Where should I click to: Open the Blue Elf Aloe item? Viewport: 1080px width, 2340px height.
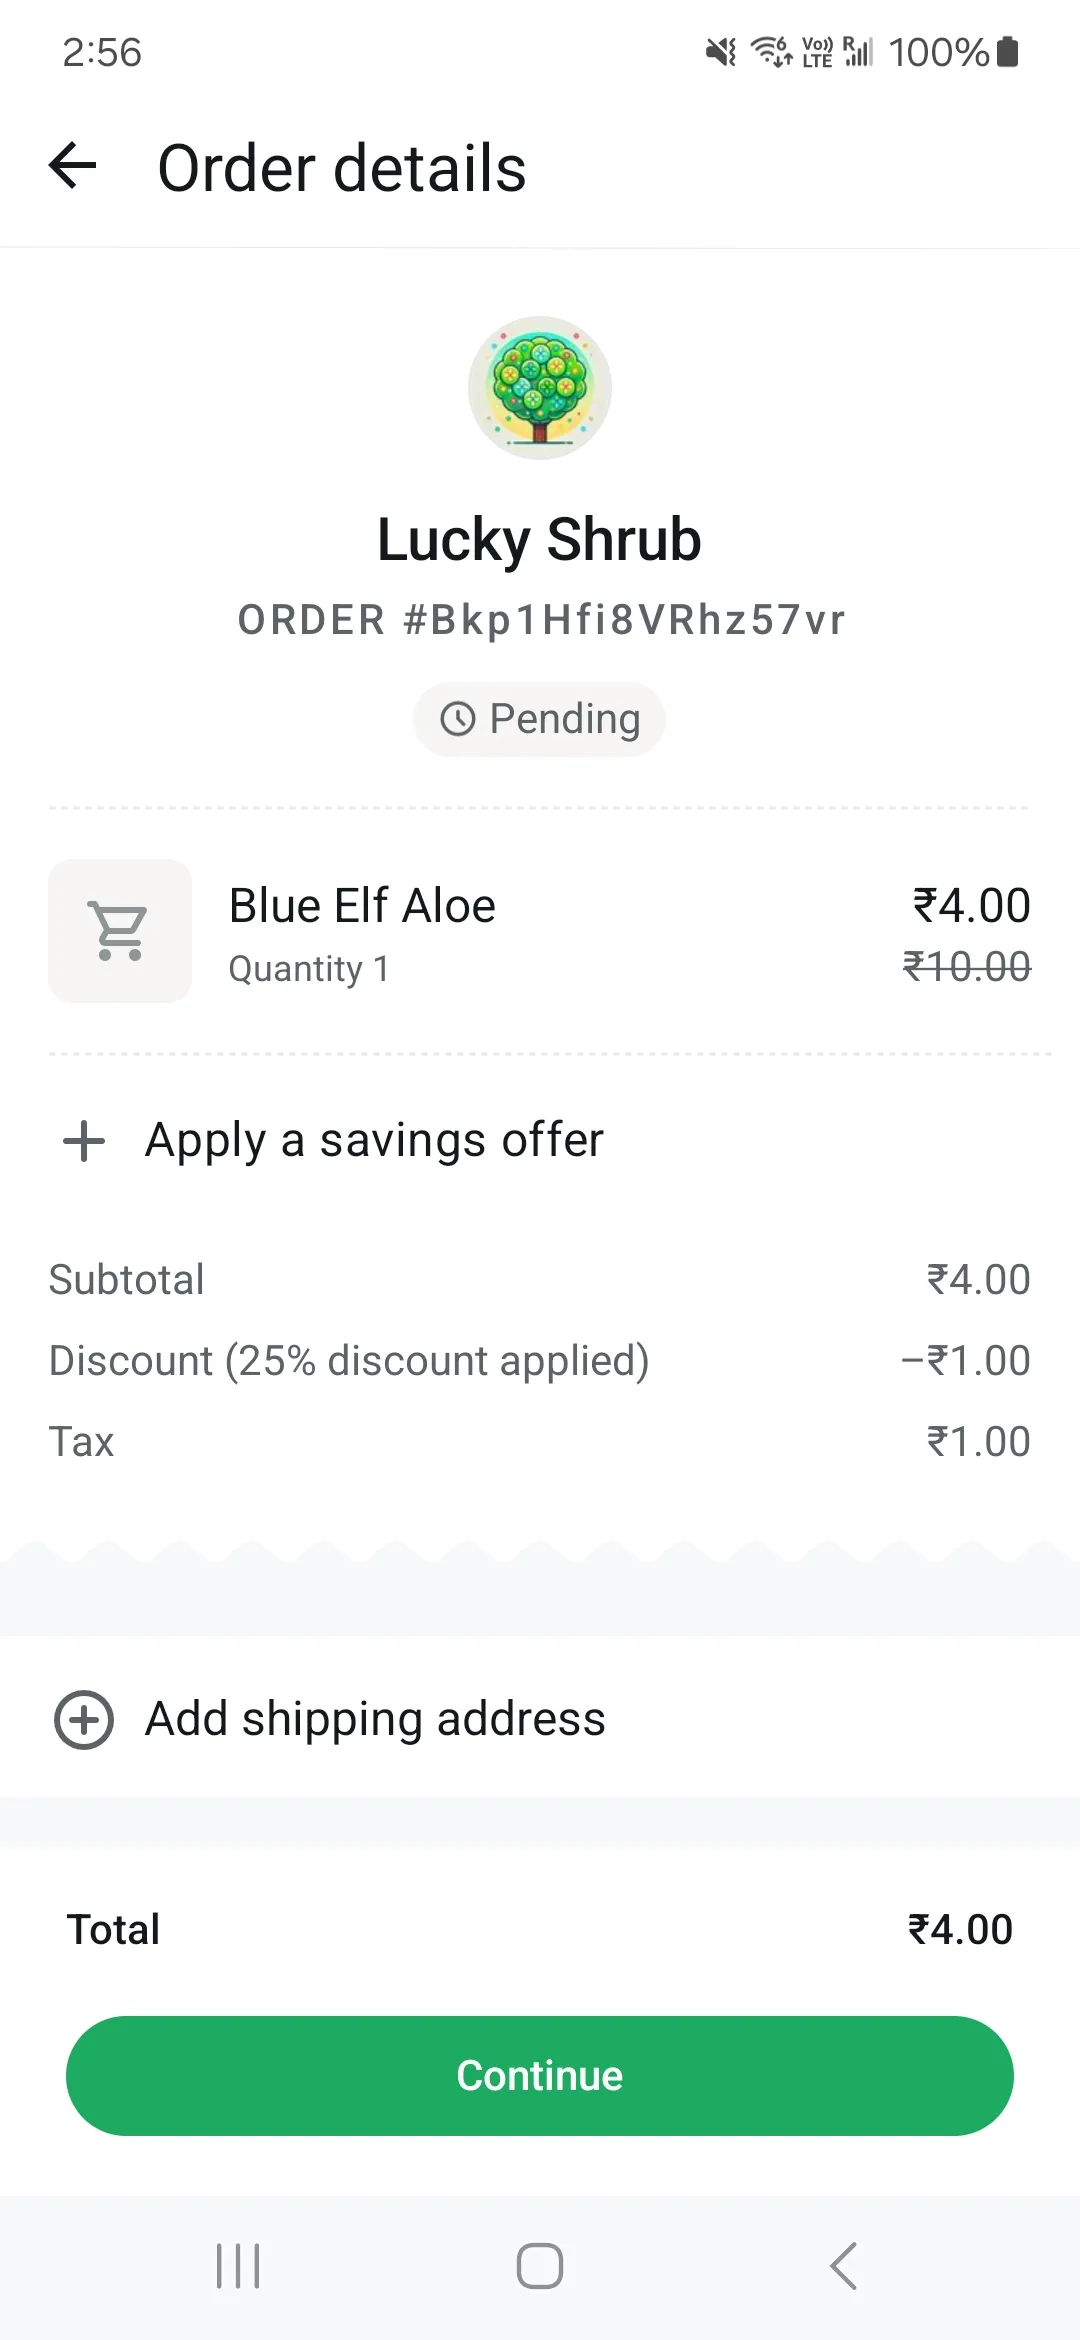(362, 906)
